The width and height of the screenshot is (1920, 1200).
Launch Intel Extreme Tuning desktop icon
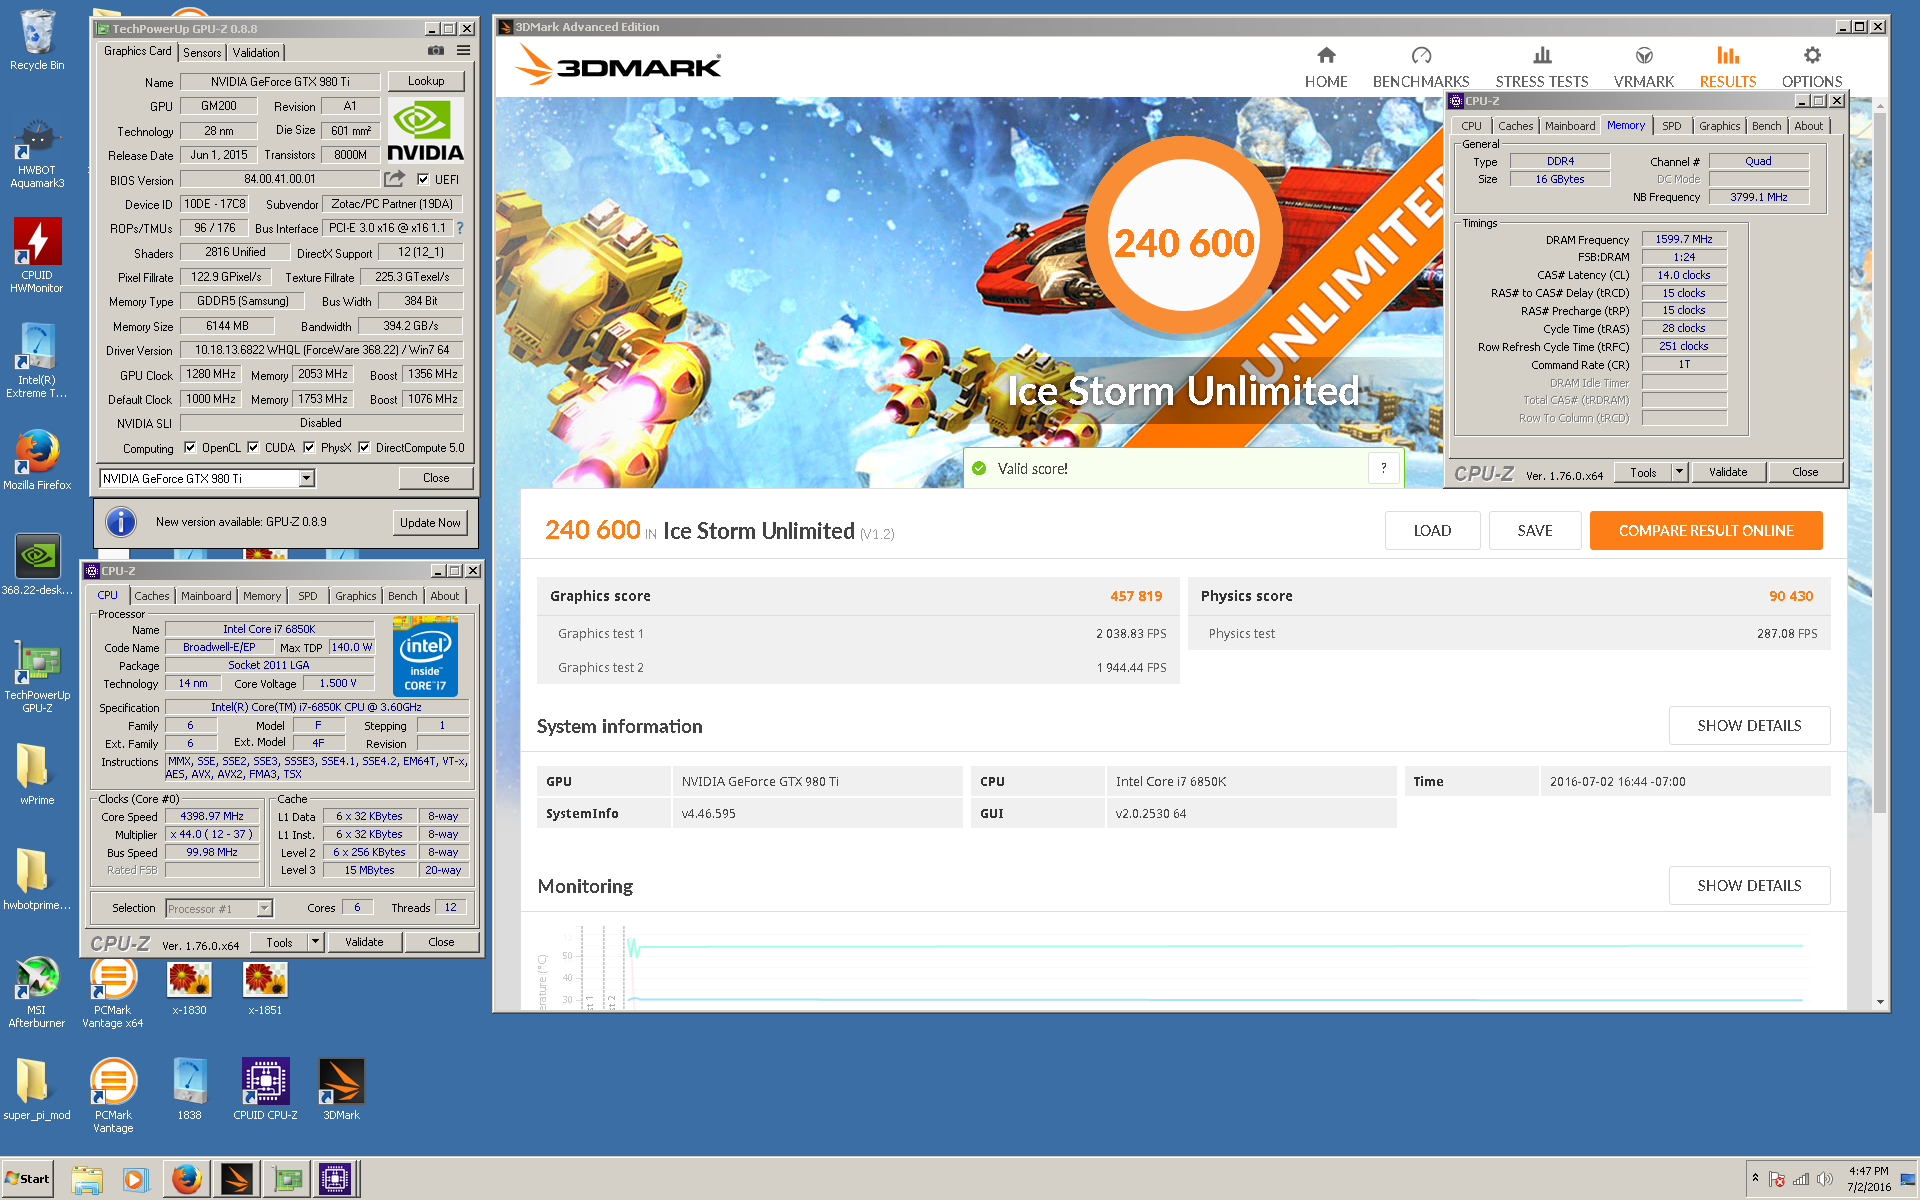pyautogui.click(x=37, y=361)
